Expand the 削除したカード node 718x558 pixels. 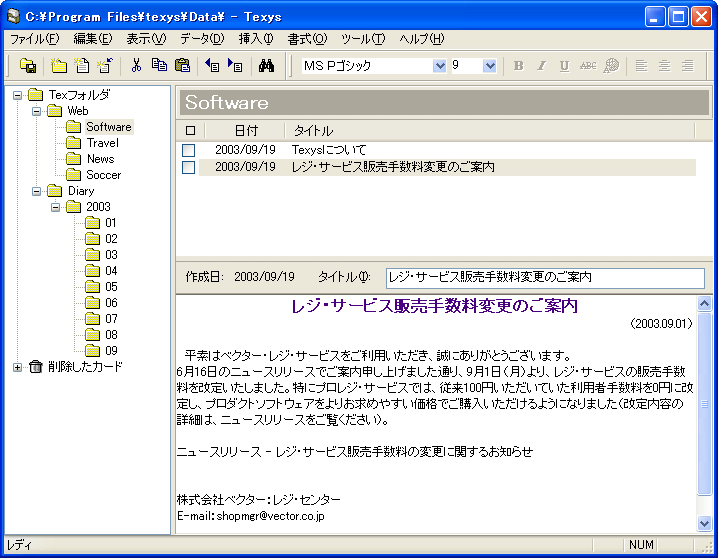pyautogui.click(x=17, y=367)
